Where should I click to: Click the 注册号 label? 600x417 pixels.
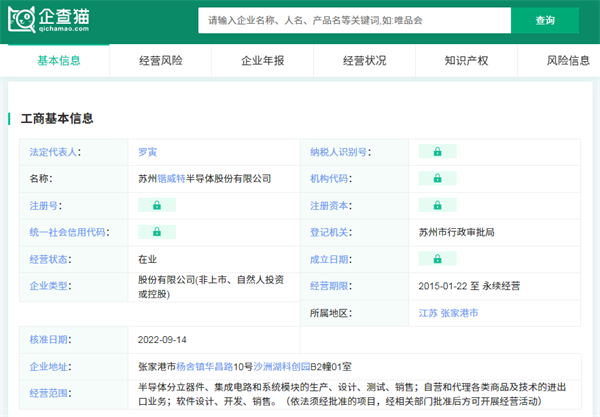46,206
